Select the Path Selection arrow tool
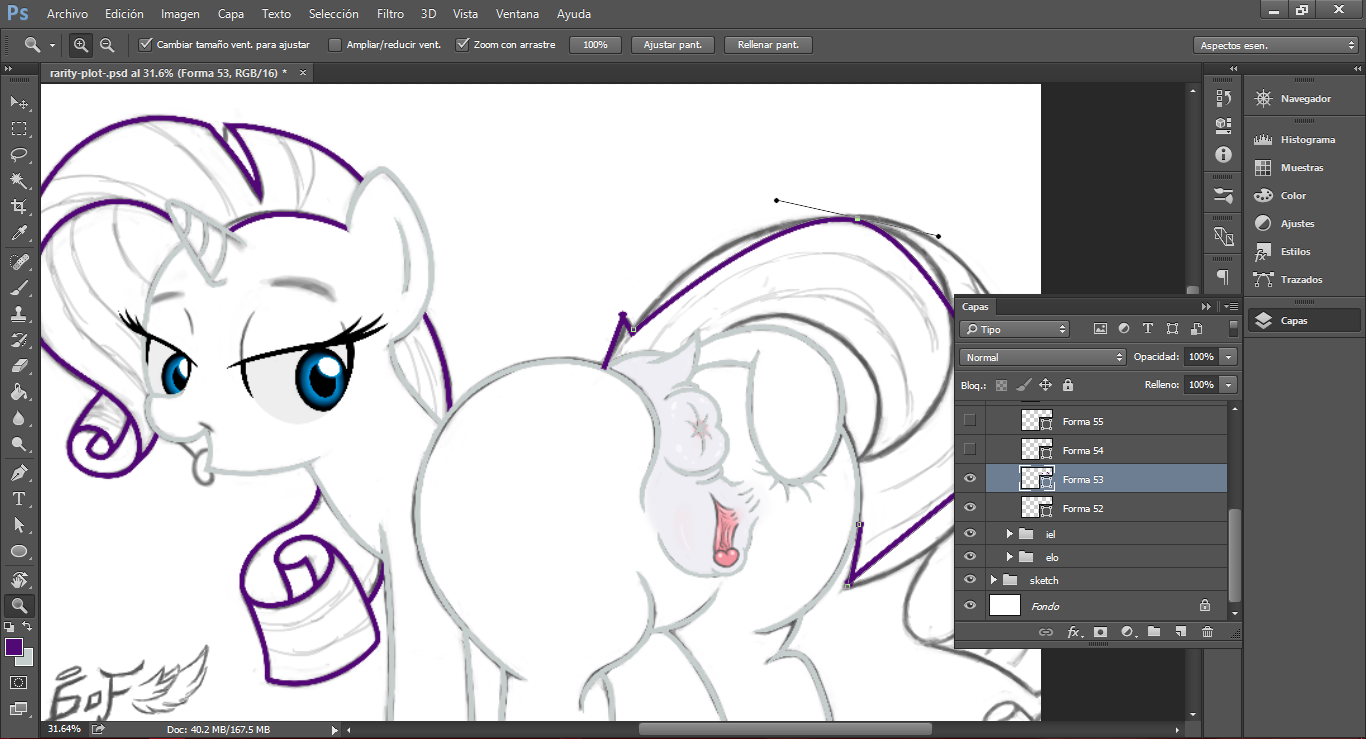Viewport: 1366px width, 739px height. (19, 525)
